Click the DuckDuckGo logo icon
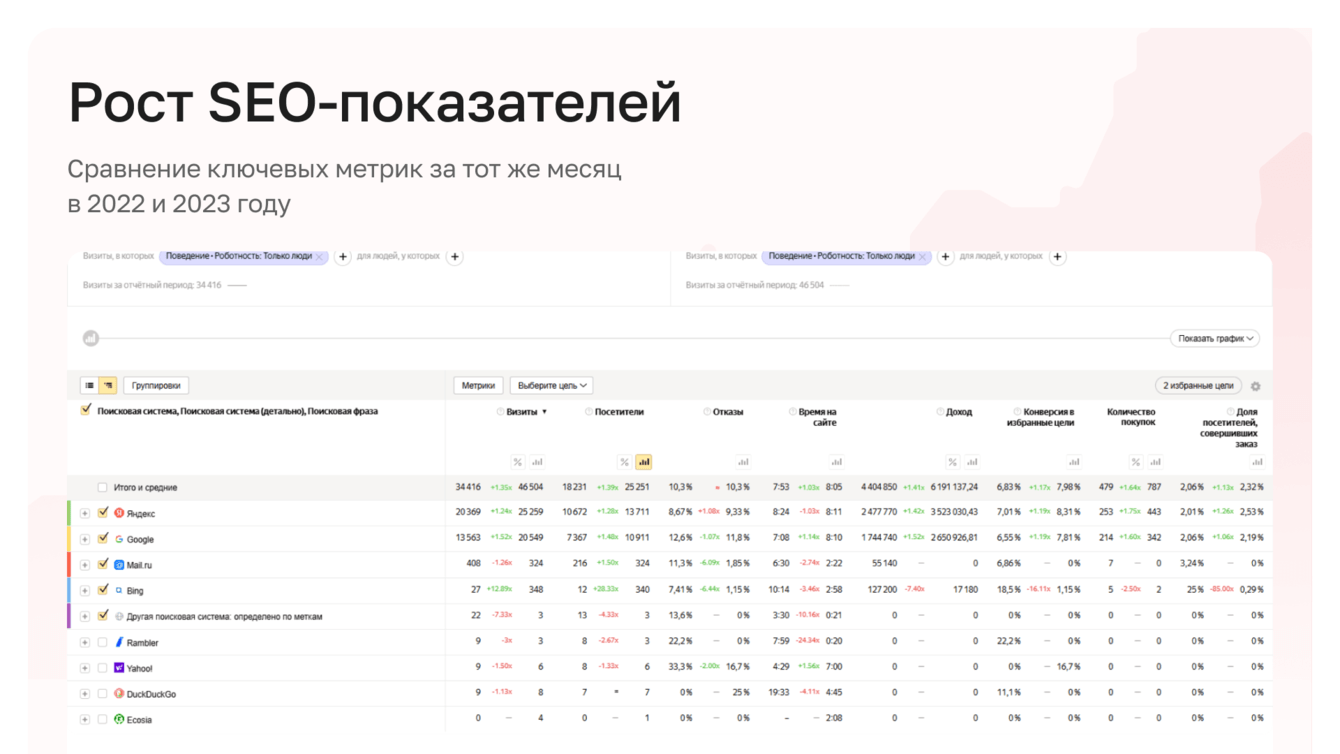Image resolution: width=1340 pixels, height=754 pixels. [x=119, y=693]
